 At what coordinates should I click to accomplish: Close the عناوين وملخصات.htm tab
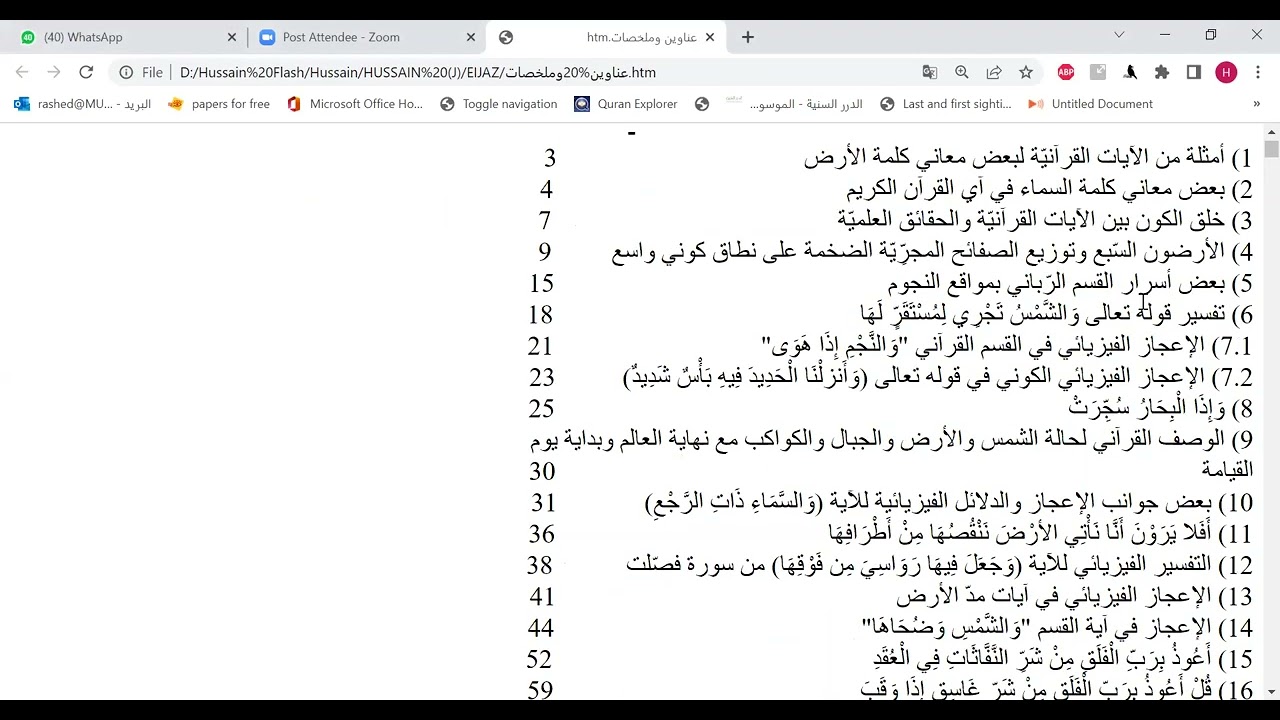click(x=710, y=37)
